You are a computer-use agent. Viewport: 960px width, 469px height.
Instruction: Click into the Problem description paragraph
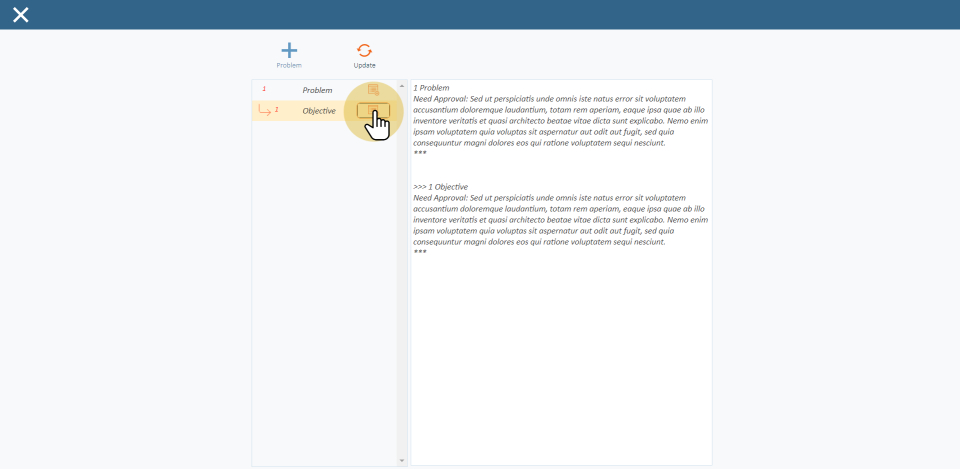pos(560,121)
